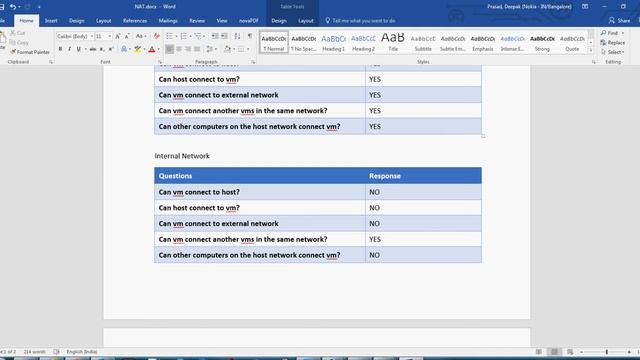Apply the Heading 1 style
Image resolution: width=640 pixels, height=360 pixels.
(x=333, y=42)
